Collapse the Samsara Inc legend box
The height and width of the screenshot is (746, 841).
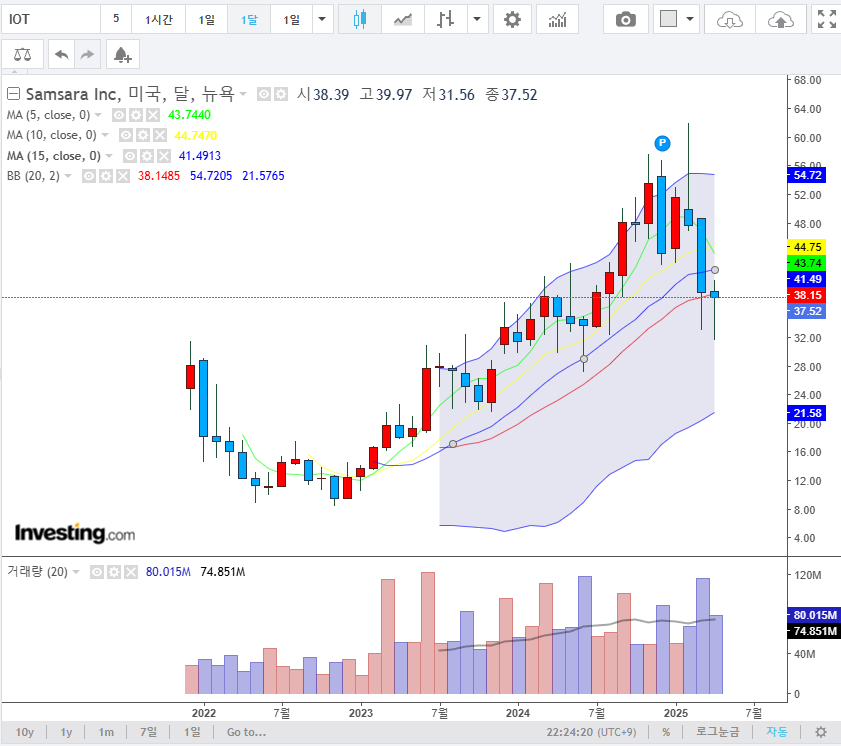pos(13,94)
